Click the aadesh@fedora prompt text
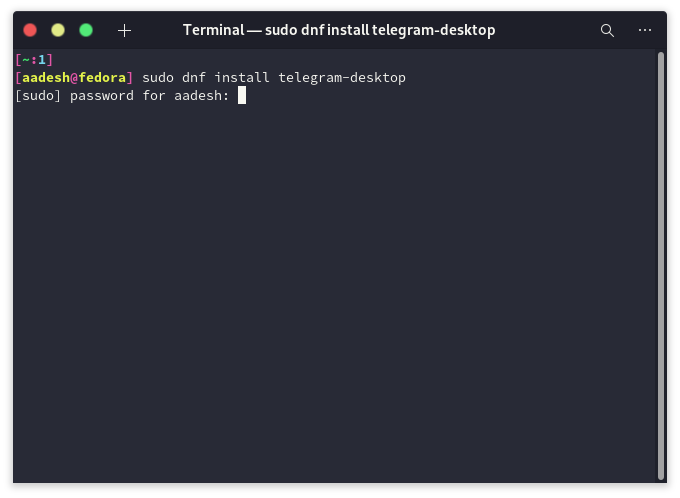Screen dimensions: 680x498 click(74, 78)
